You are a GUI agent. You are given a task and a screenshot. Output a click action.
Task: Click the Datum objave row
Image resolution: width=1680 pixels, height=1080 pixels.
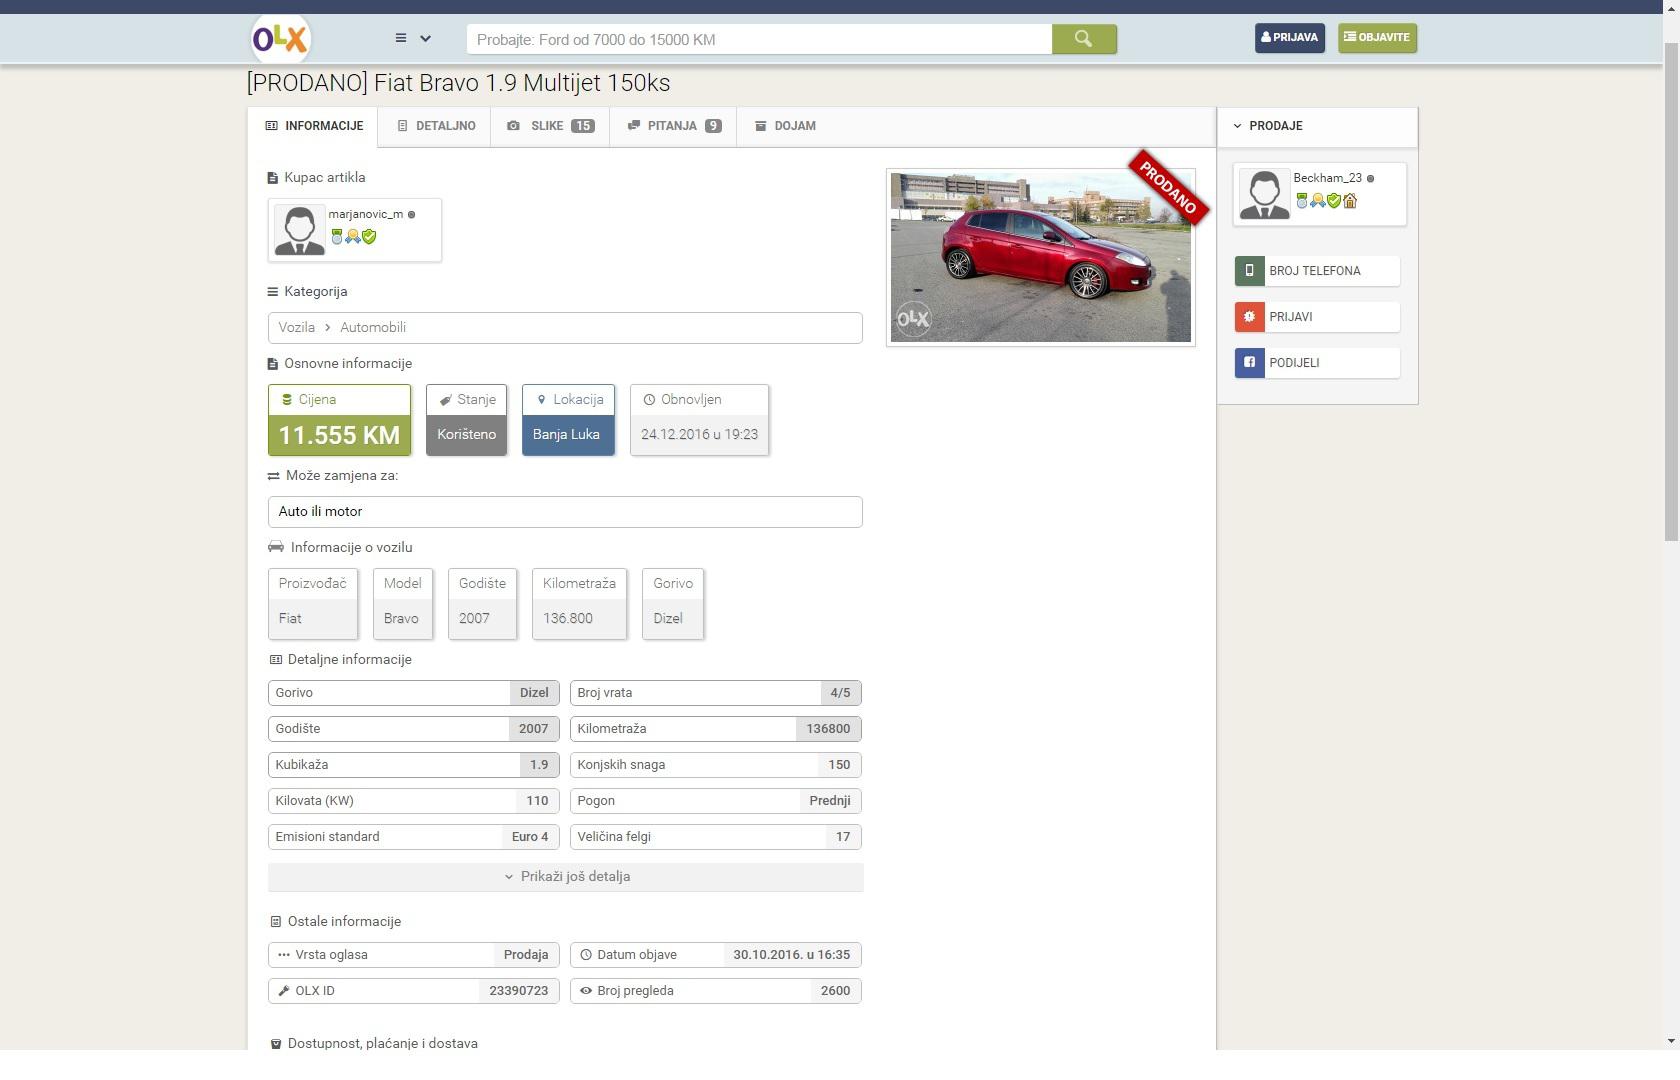(716, 955)
